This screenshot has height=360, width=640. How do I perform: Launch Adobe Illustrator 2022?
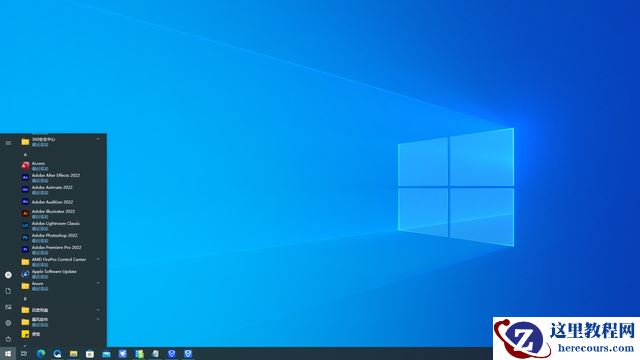[x=61, y=213]
